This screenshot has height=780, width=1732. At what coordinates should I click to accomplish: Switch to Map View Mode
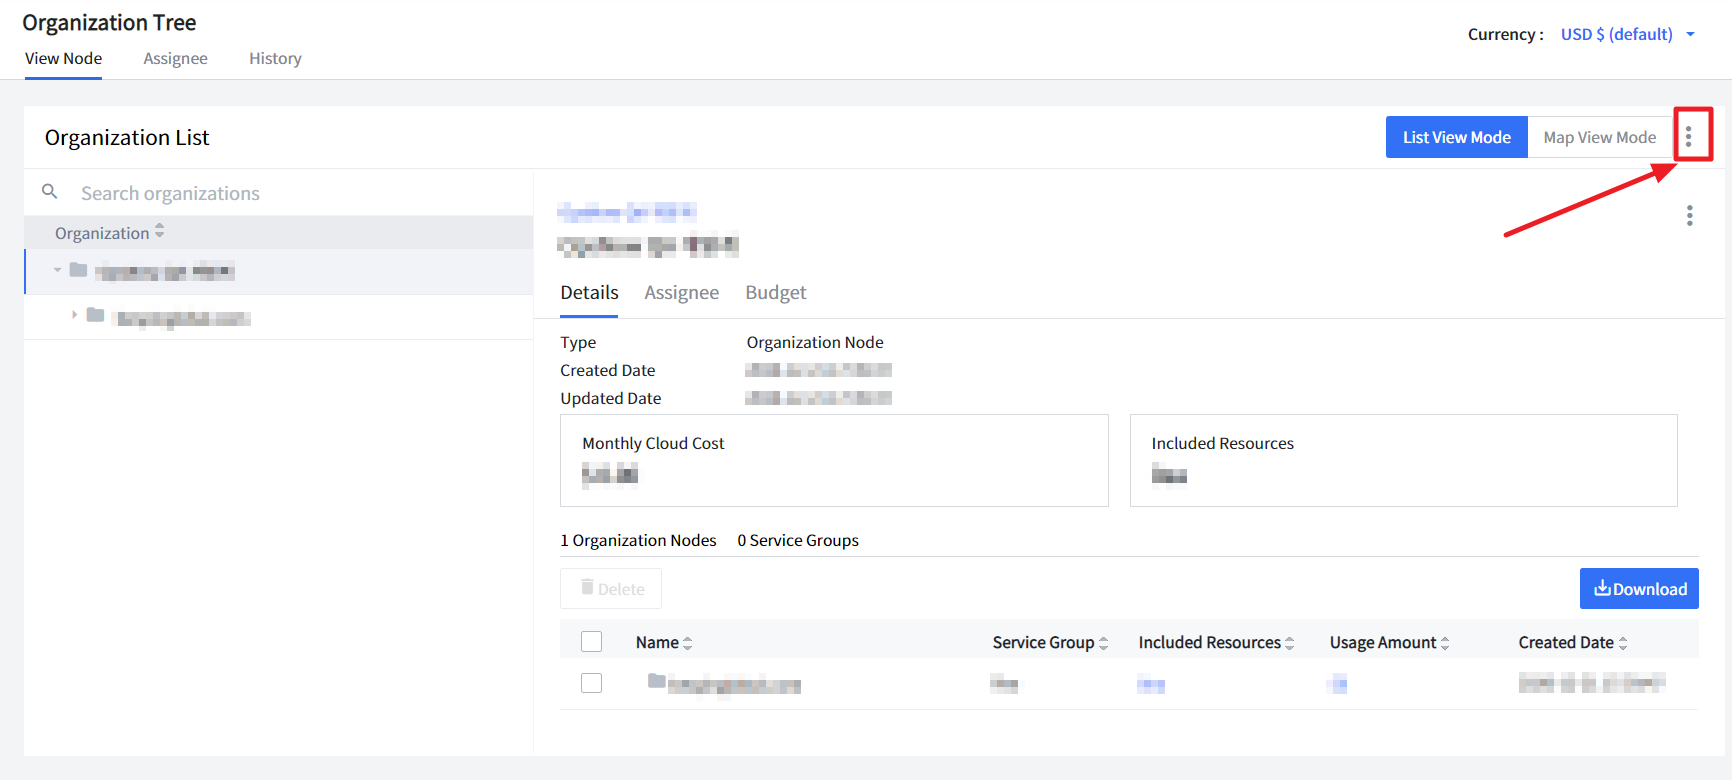(1599, 137)
